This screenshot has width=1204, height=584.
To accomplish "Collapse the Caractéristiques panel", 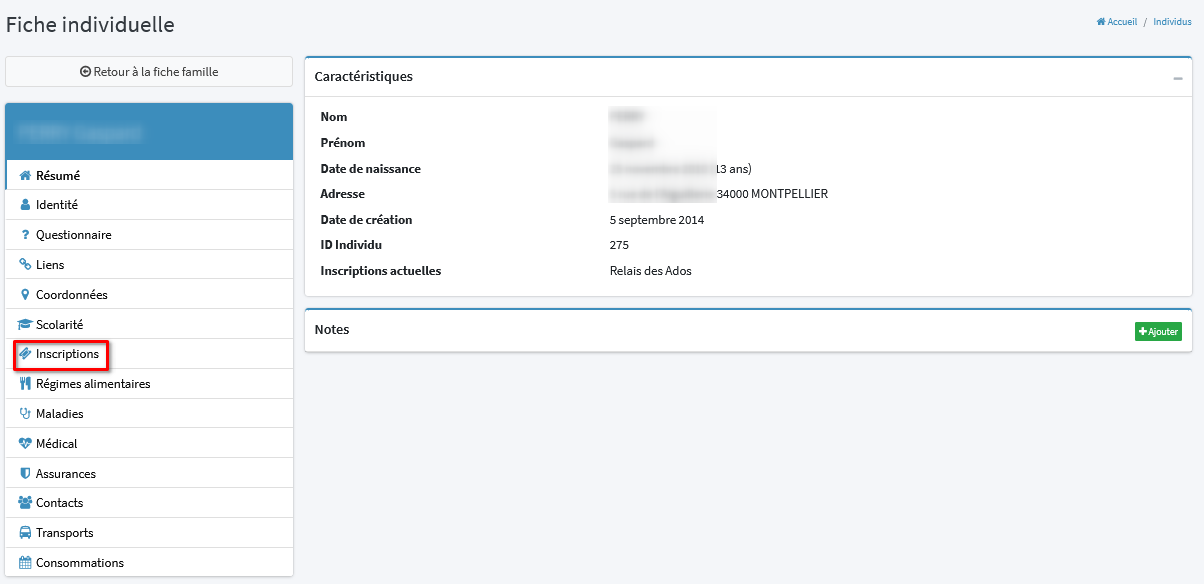I will [1177, 78].
